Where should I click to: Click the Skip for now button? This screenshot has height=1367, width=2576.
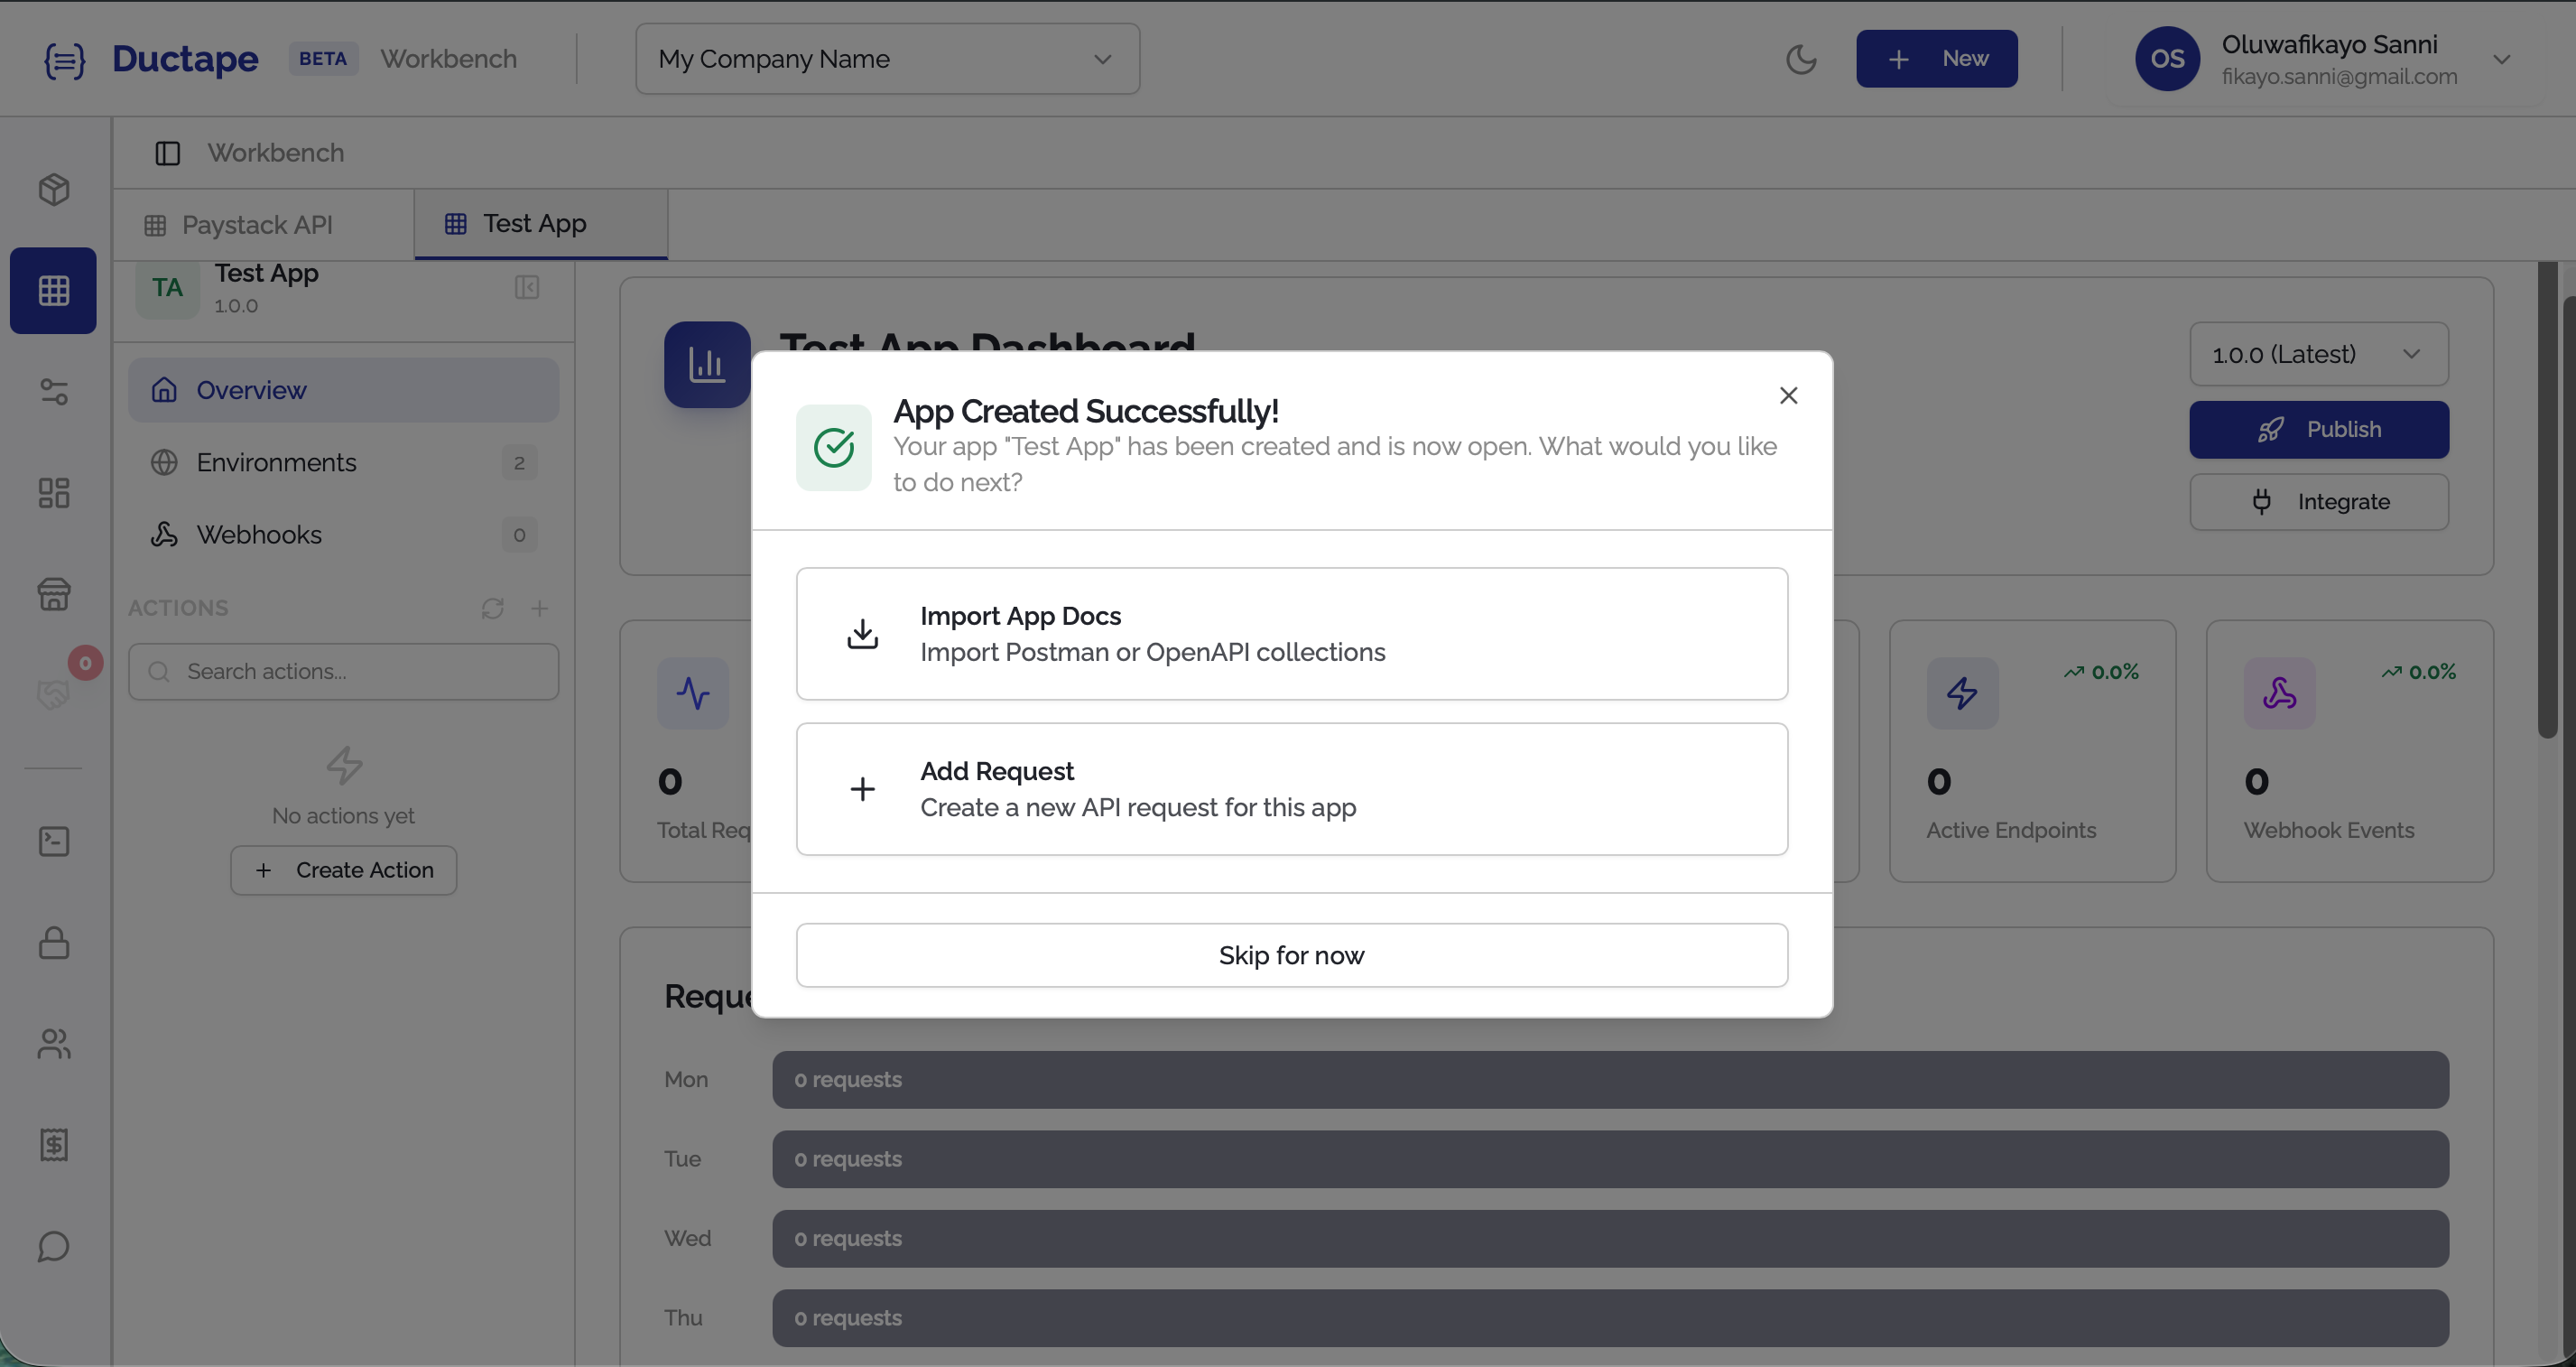[1291, 955]
